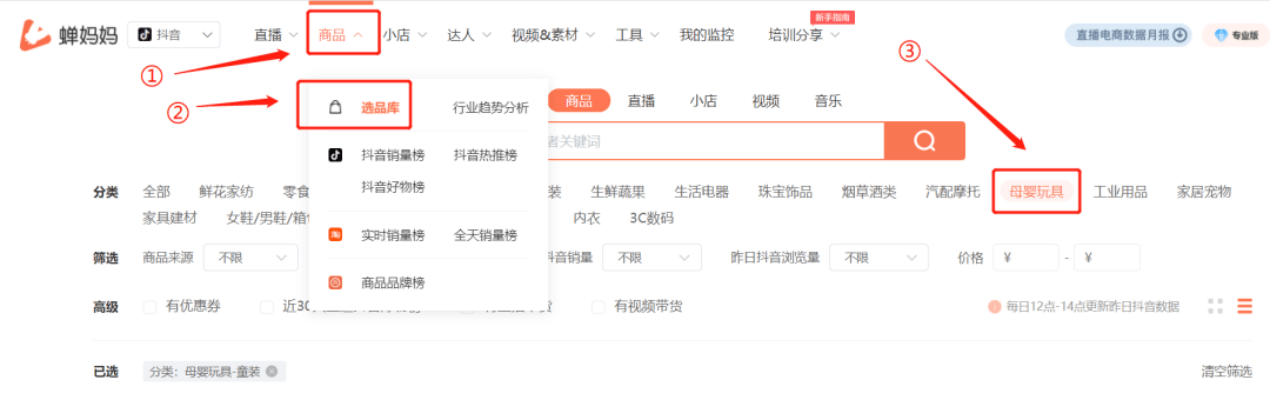
Task: Open the 蝉妈妈 logo home link
Action: [68, 35]
